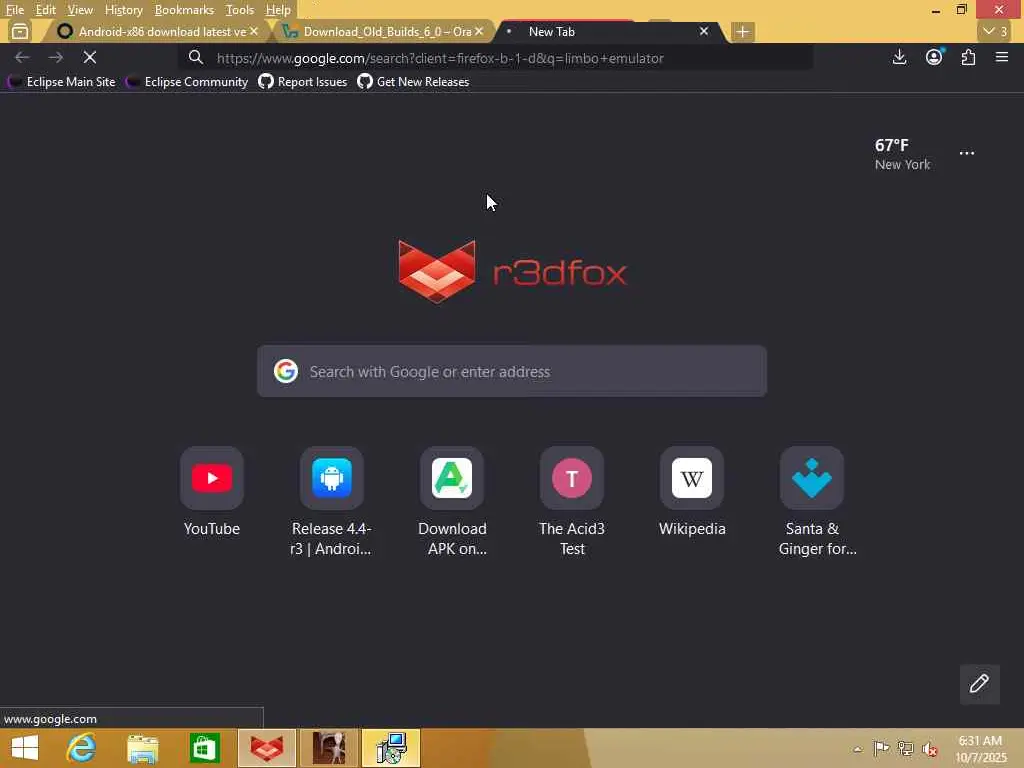
Task: Click the muted volume tray icon
Action: click(929, 749)
